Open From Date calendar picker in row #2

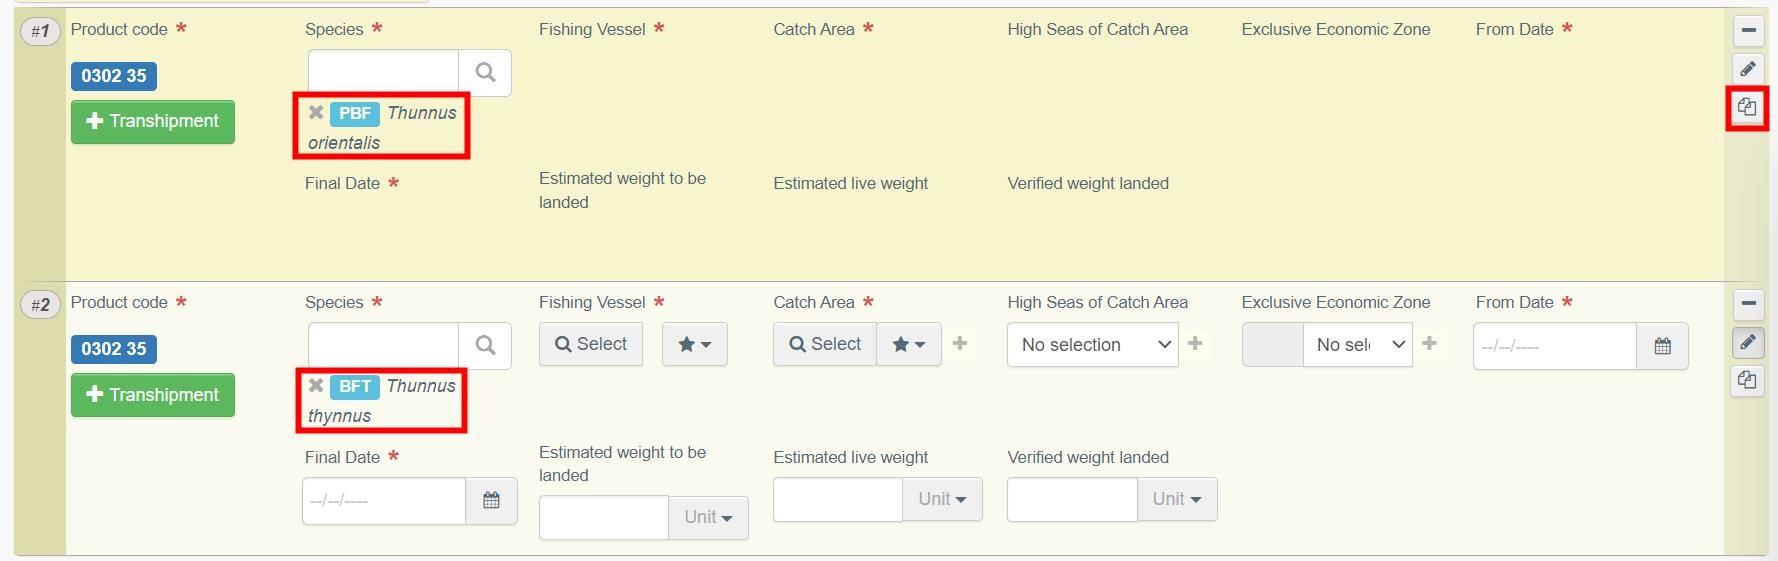click(1662, 346)
